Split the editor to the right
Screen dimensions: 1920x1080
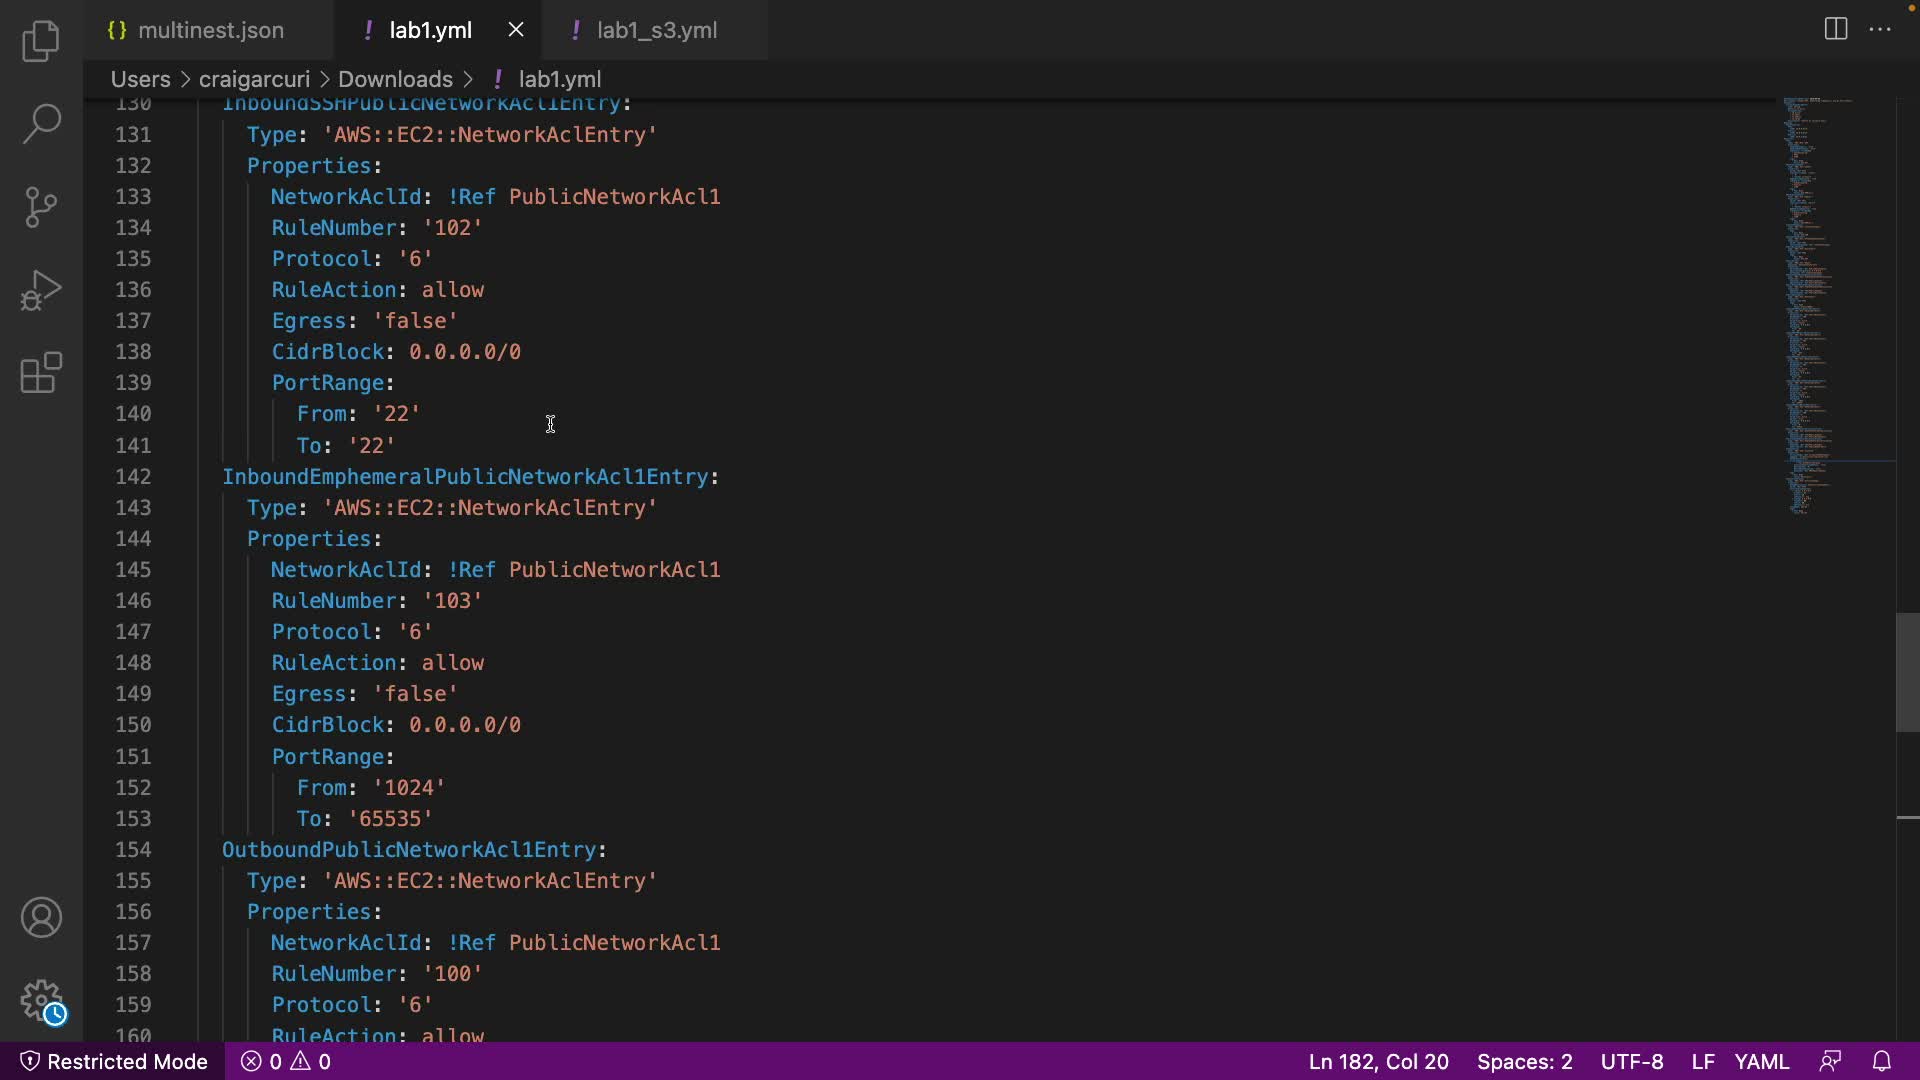(x=1836, y=29)
